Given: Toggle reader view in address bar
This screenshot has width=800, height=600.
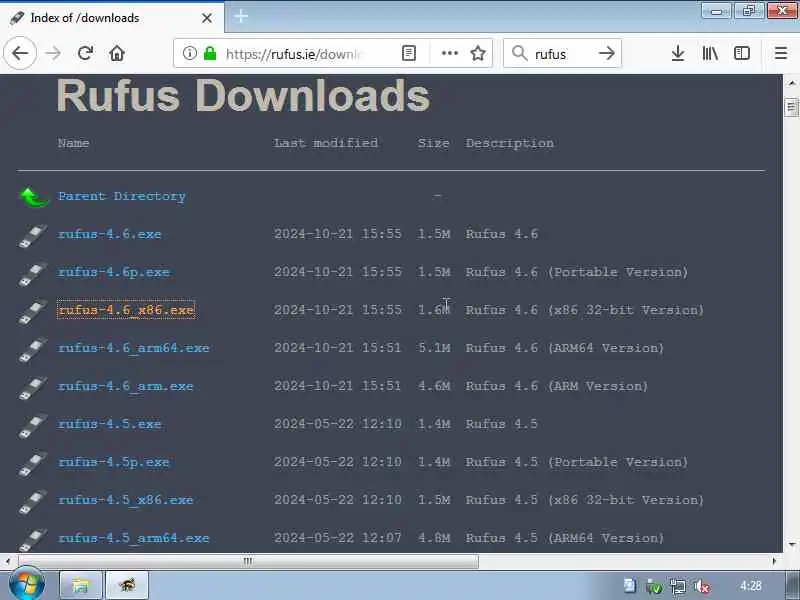Looking at the screenshot, I should coord(409,53).
